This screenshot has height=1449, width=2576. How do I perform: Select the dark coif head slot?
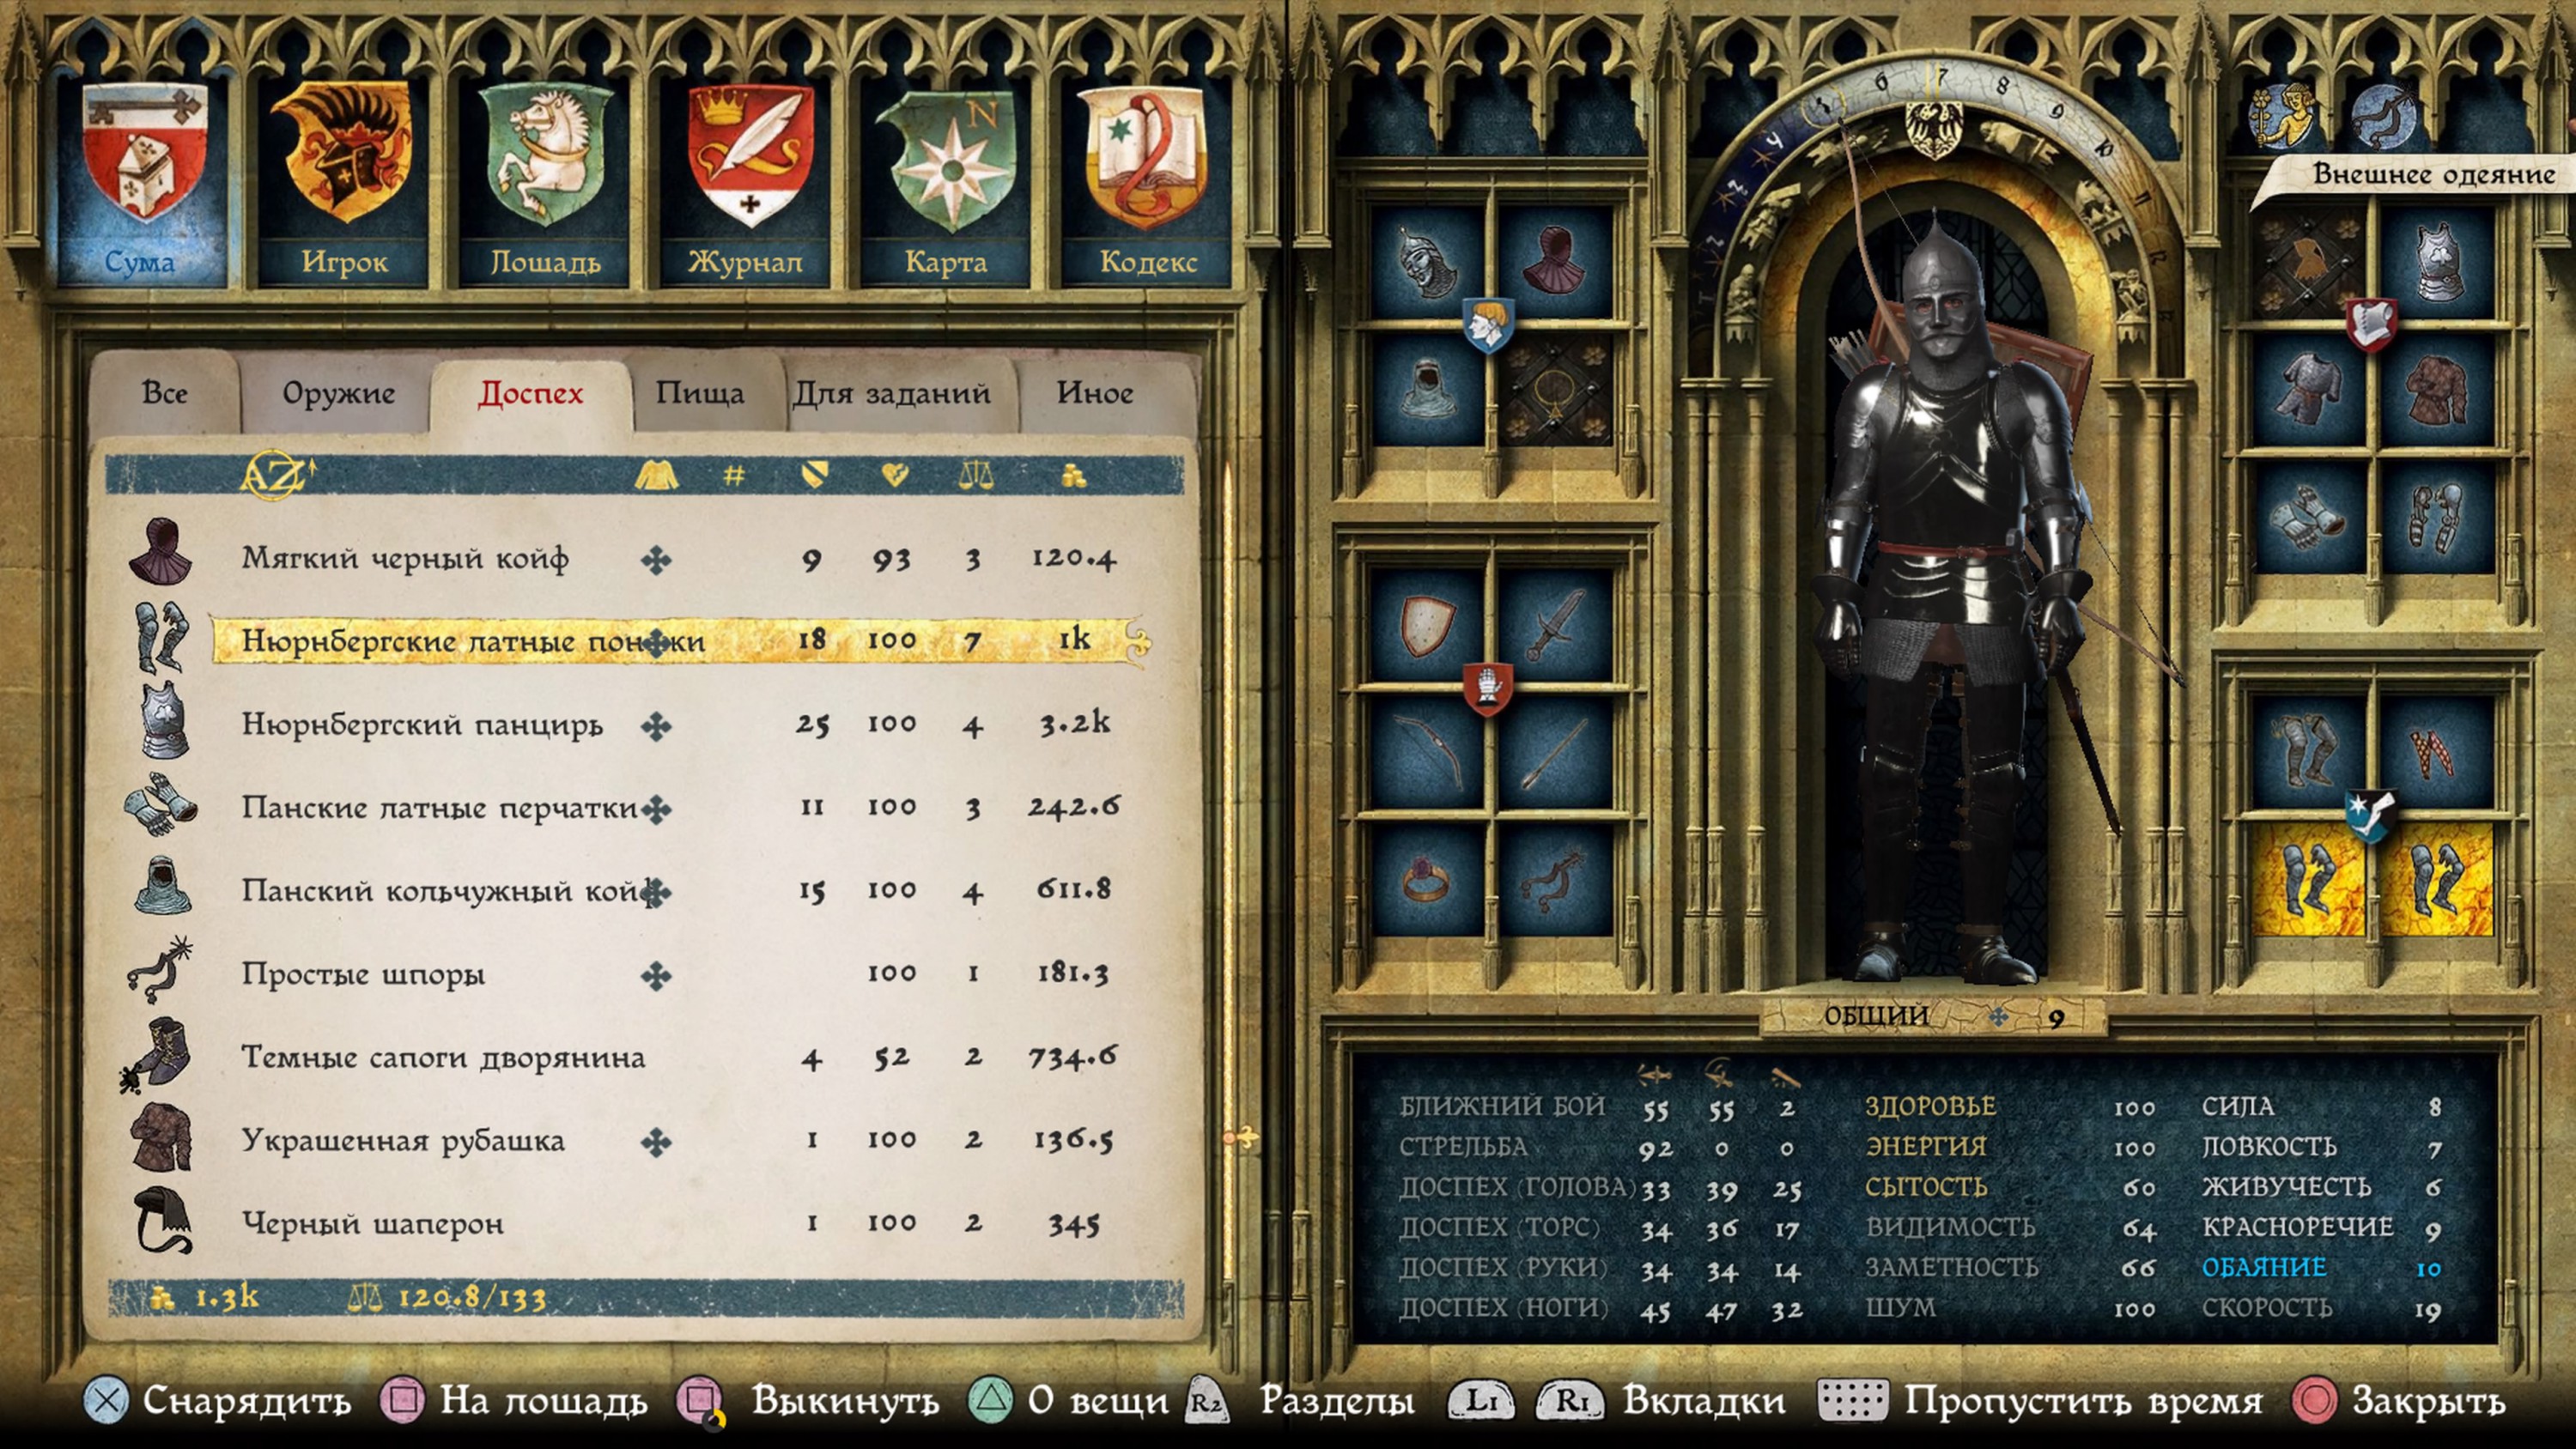(x=1554, y=262)
